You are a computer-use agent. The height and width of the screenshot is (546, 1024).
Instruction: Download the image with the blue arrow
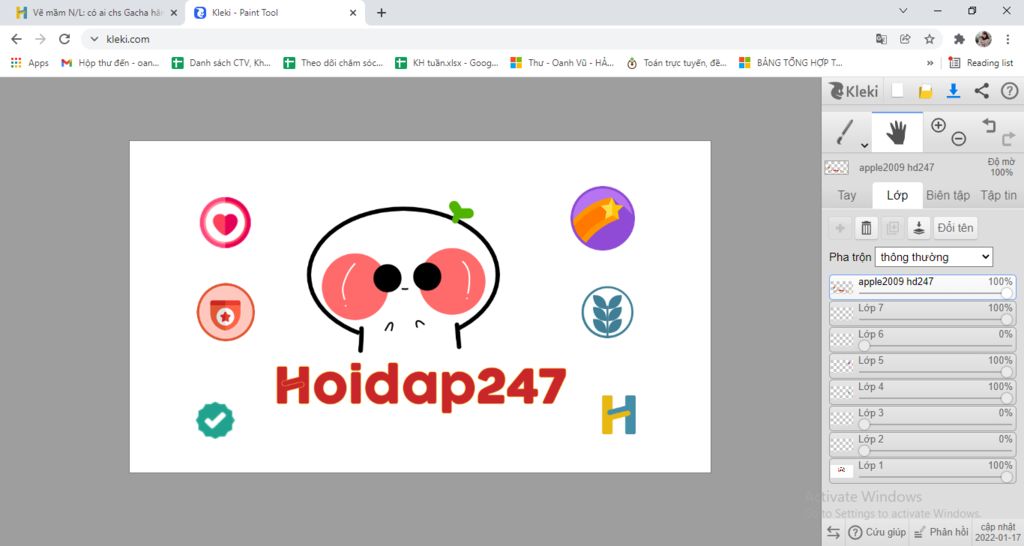tap(953, 91)
